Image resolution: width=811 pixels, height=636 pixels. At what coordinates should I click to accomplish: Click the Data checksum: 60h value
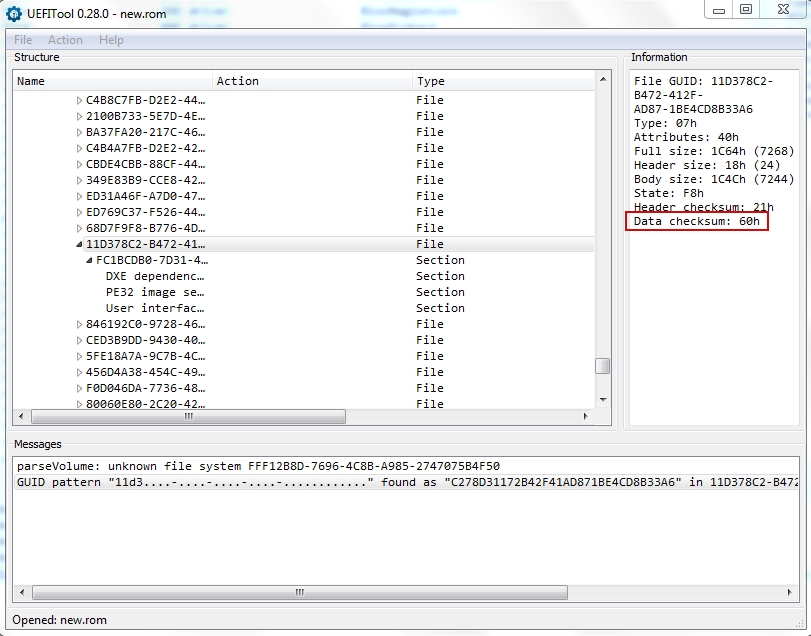697,221
